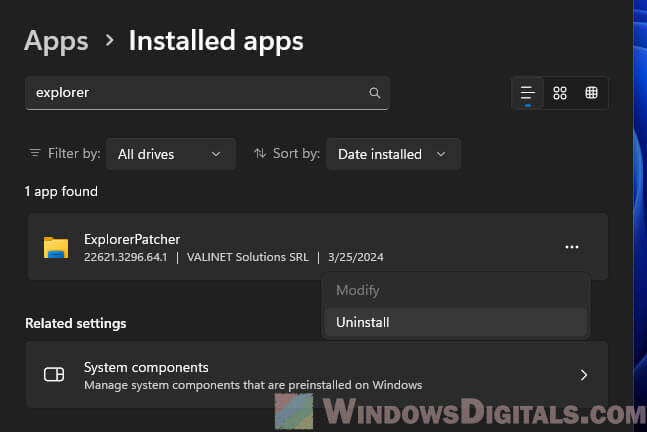This screenshot has width=647, height=432.
Task: Open the Date installed sort dropdown
Action: 393,154
